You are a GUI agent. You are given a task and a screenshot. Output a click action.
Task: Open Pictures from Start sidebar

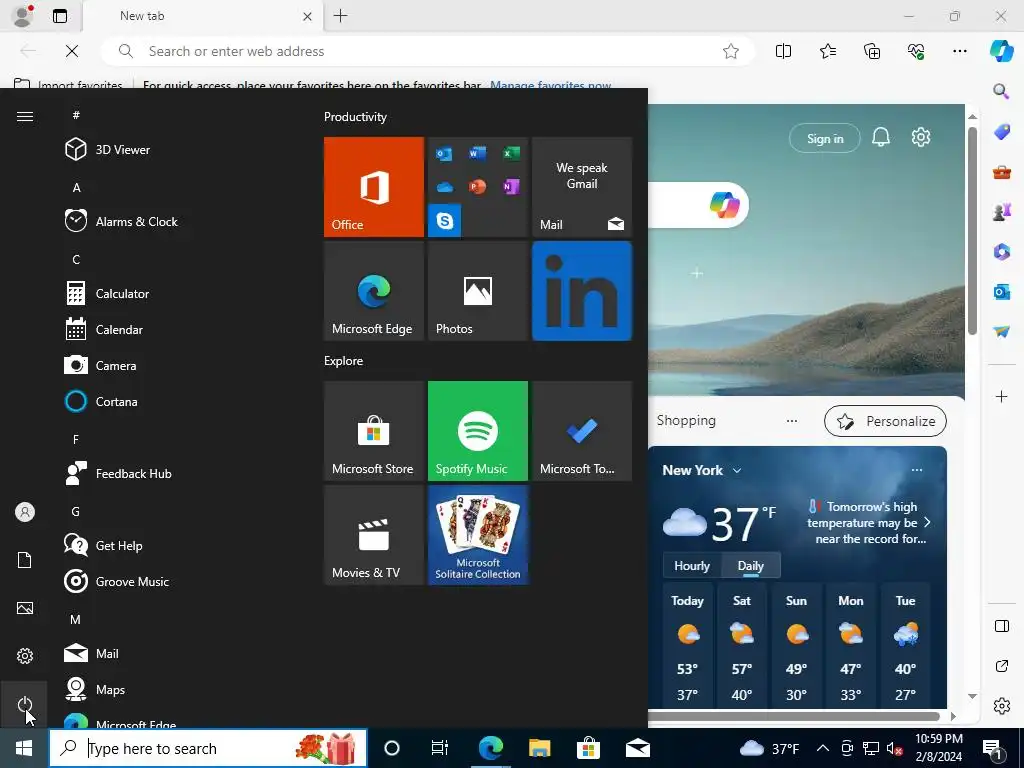pos(25,608)
